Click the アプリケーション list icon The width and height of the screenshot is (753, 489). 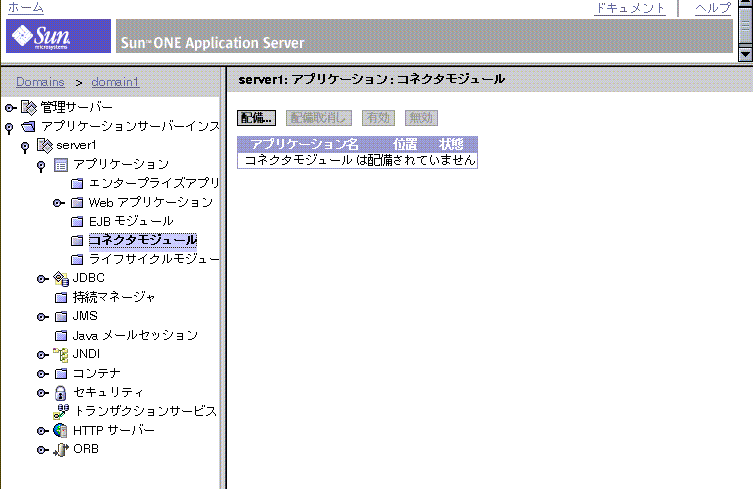pos(61,165)
